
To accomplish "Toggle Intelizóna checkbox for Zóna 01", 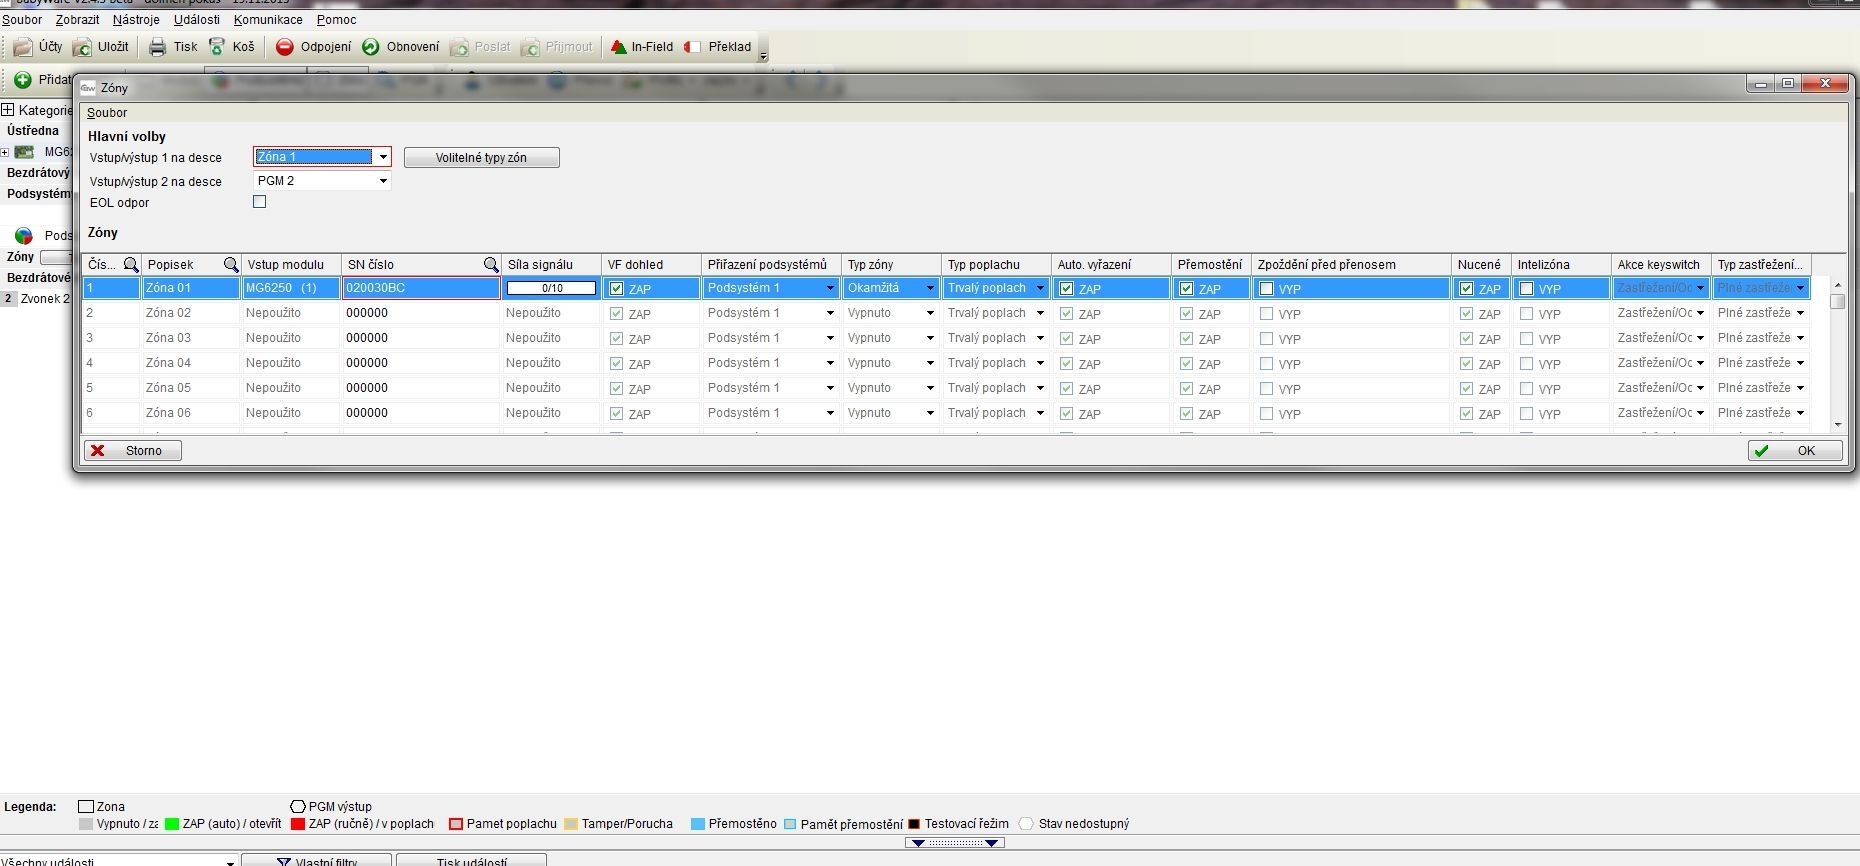I will (1527, 289).
